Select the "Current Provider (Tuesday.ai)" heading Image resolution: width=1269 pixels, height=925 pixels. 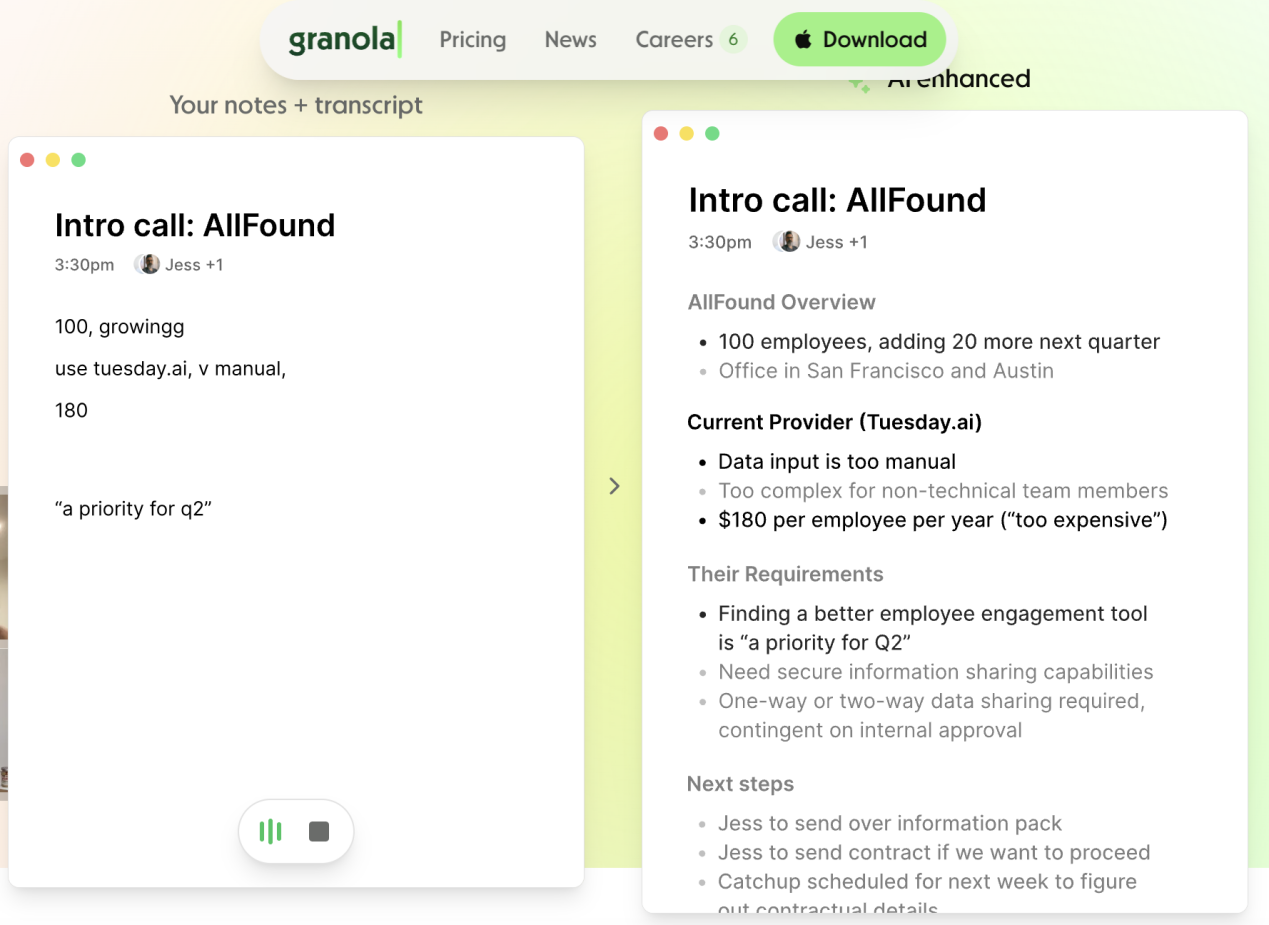point(834,422)
